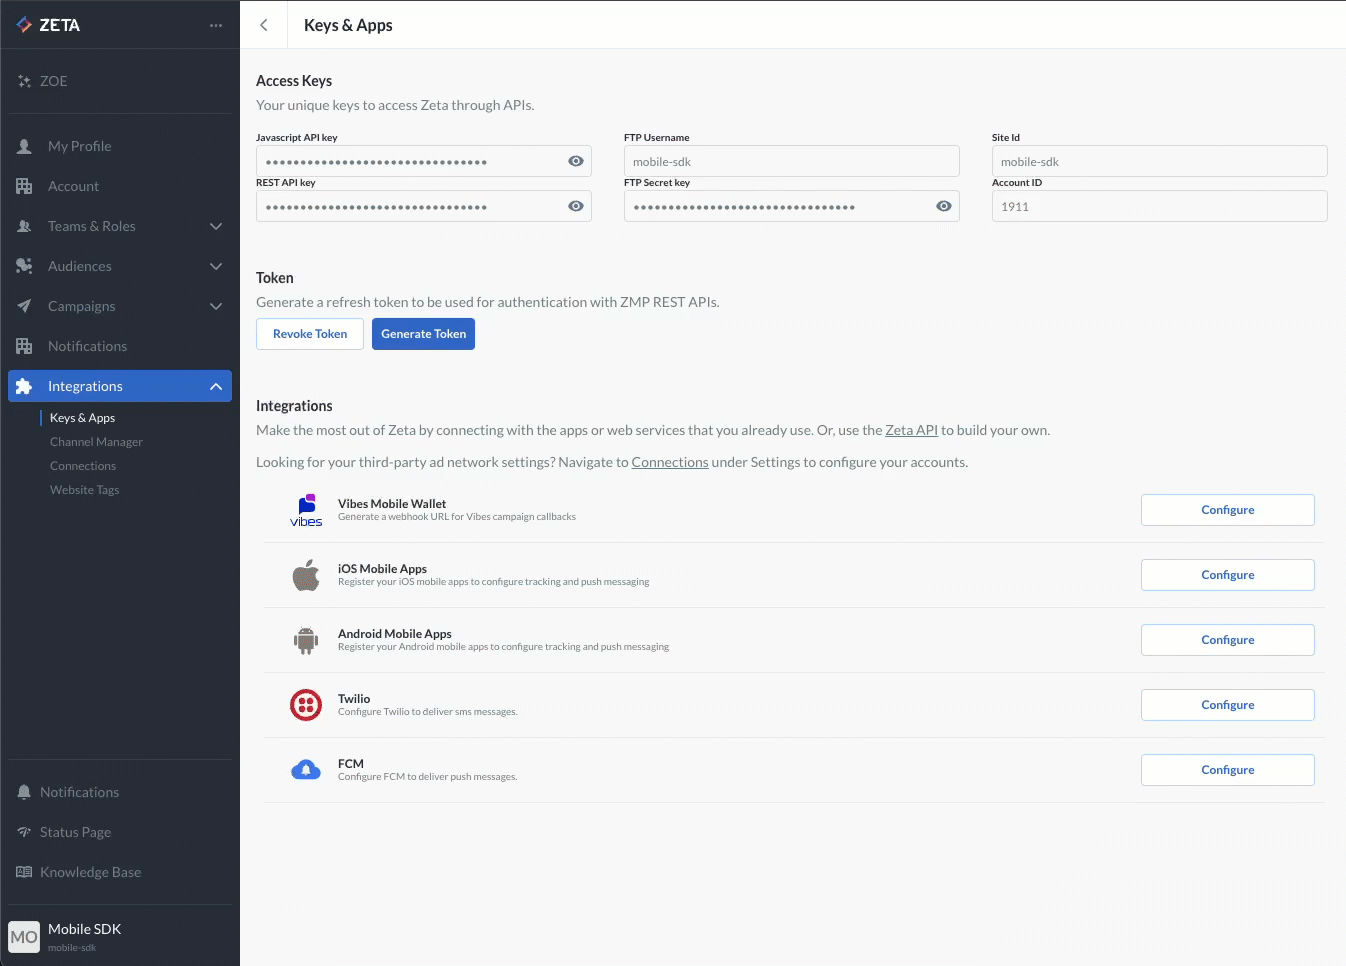Viewport: 1346px width, 966px height.
Task: Collapse the Integrations section
Action: tap(216, 386)
